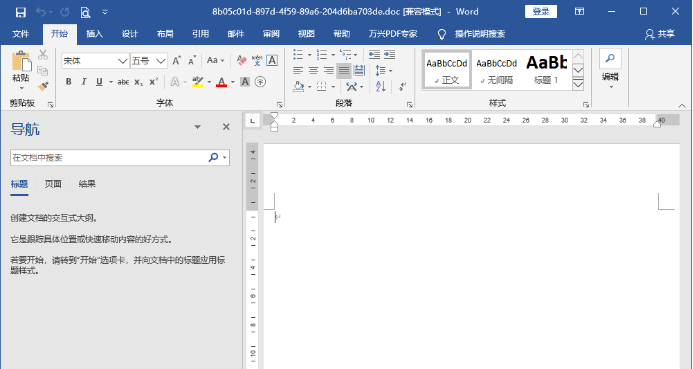693x369 pixels.
Task: Click the 共享 share button
Action: click(660, 34)
